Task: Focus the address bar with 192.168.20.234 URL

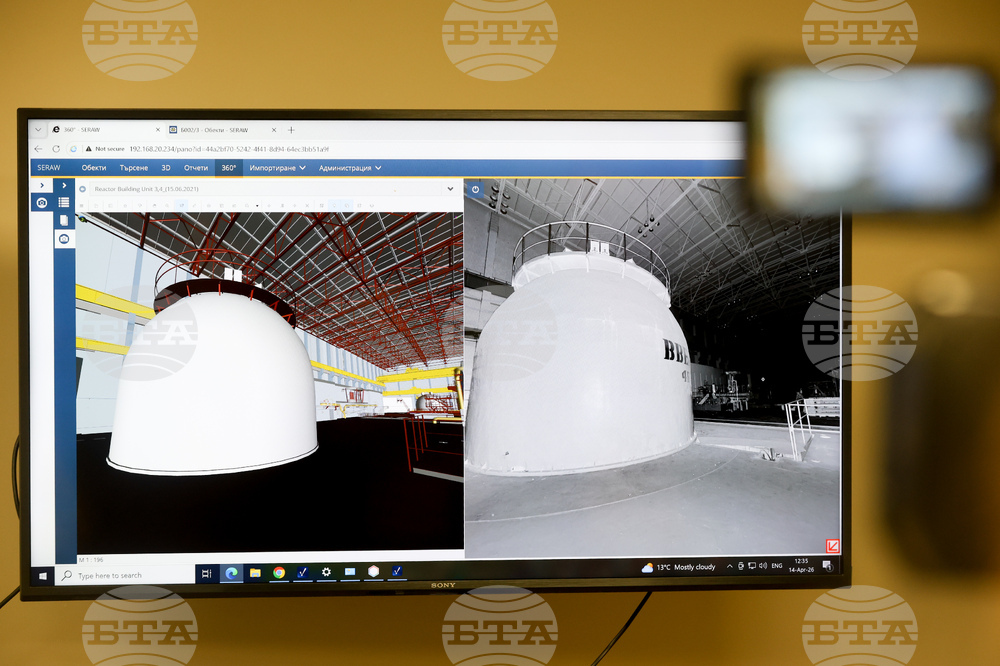Action: click(230, 149)
